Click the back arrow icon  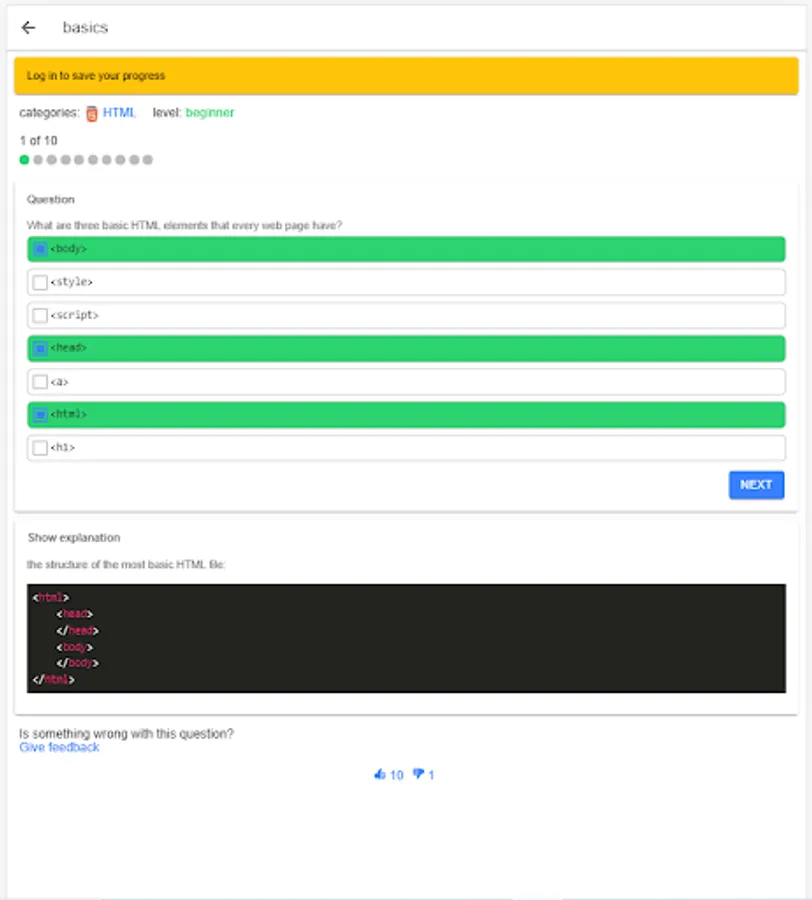point(28,28)
